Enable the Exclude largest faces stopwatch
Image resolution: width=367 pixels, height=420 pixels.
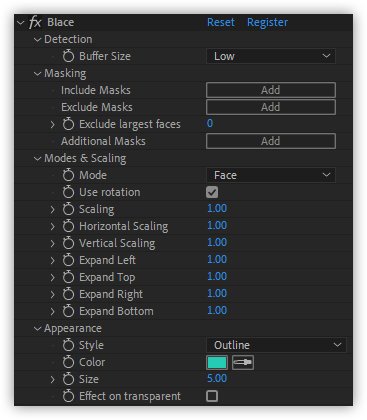(68, 124)
